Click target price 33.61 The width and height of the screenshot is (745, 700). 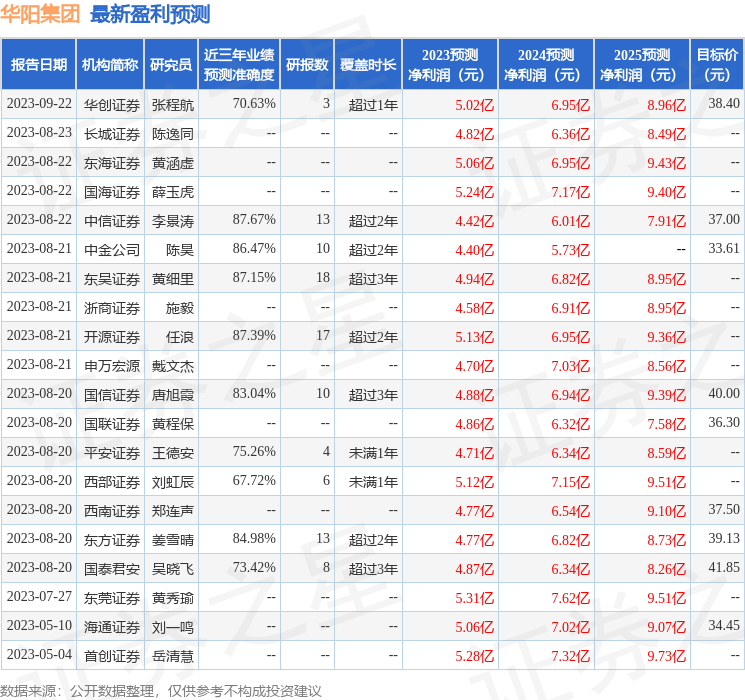click(724, 248)
